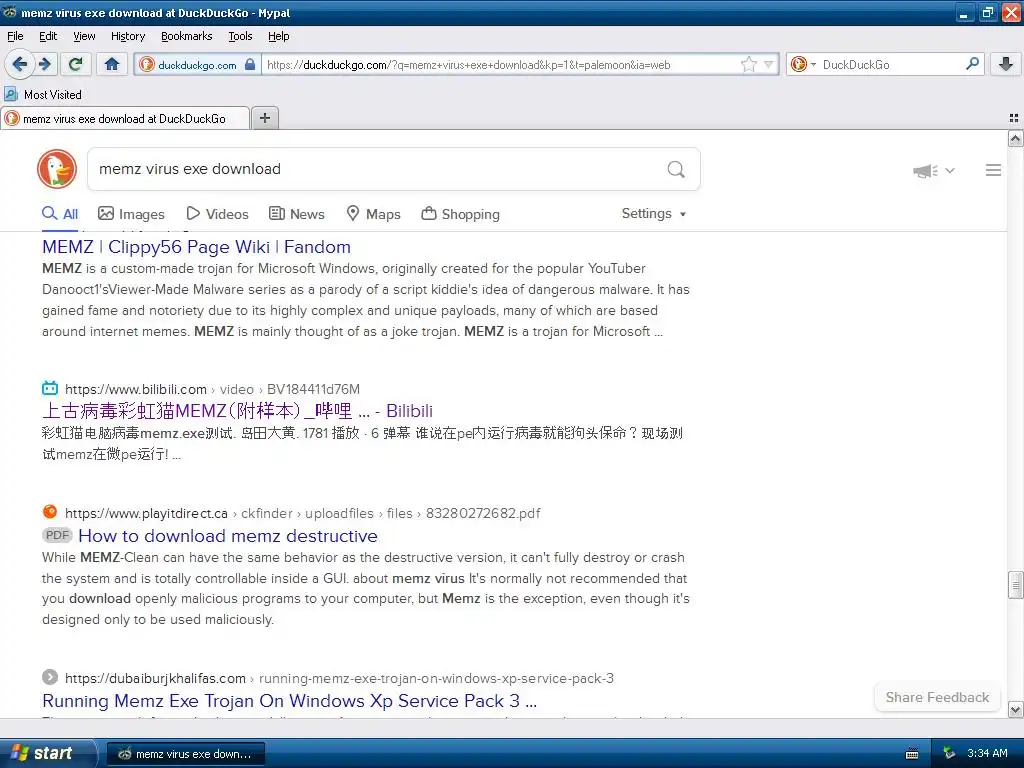Image resolution: width=1024 pixels, height=768 pixels.
Task: Open the Most Visited bookmarks folder
Action: tap(43, 95)
